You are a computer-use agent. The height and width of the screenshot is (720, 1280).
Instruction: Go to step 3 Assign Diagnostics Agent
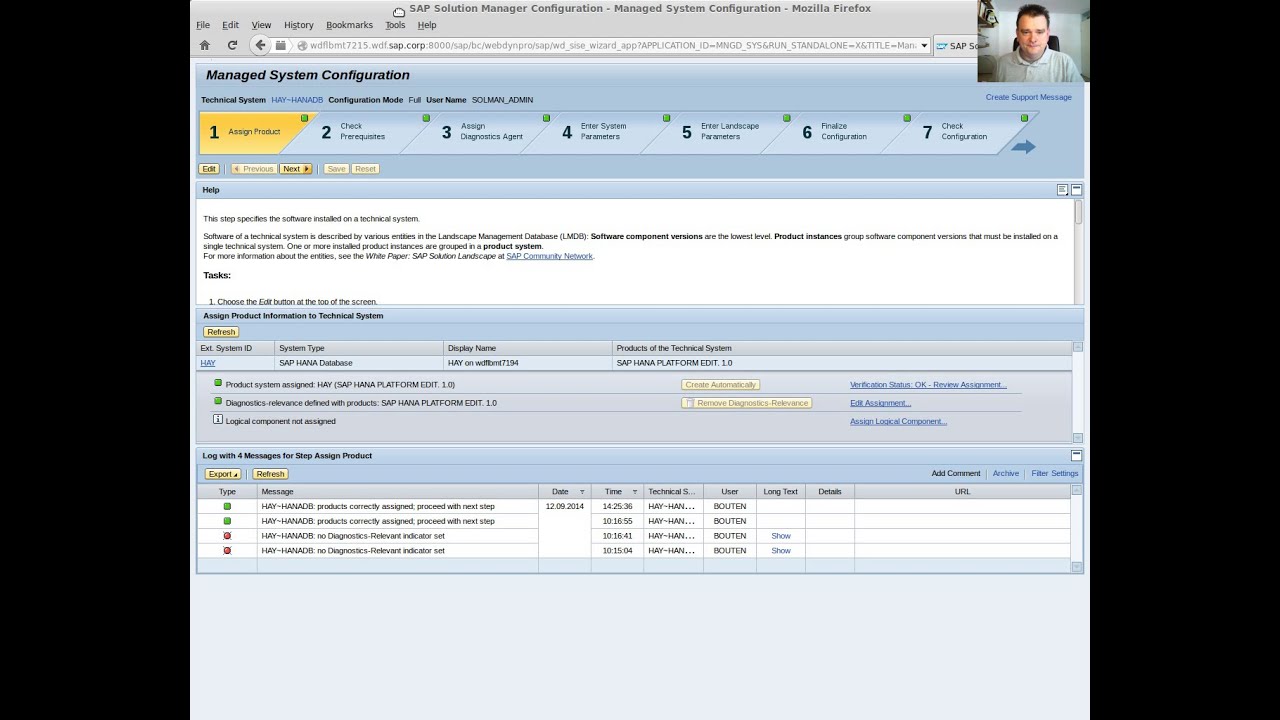pyautogui.click(x=482, y=132)
